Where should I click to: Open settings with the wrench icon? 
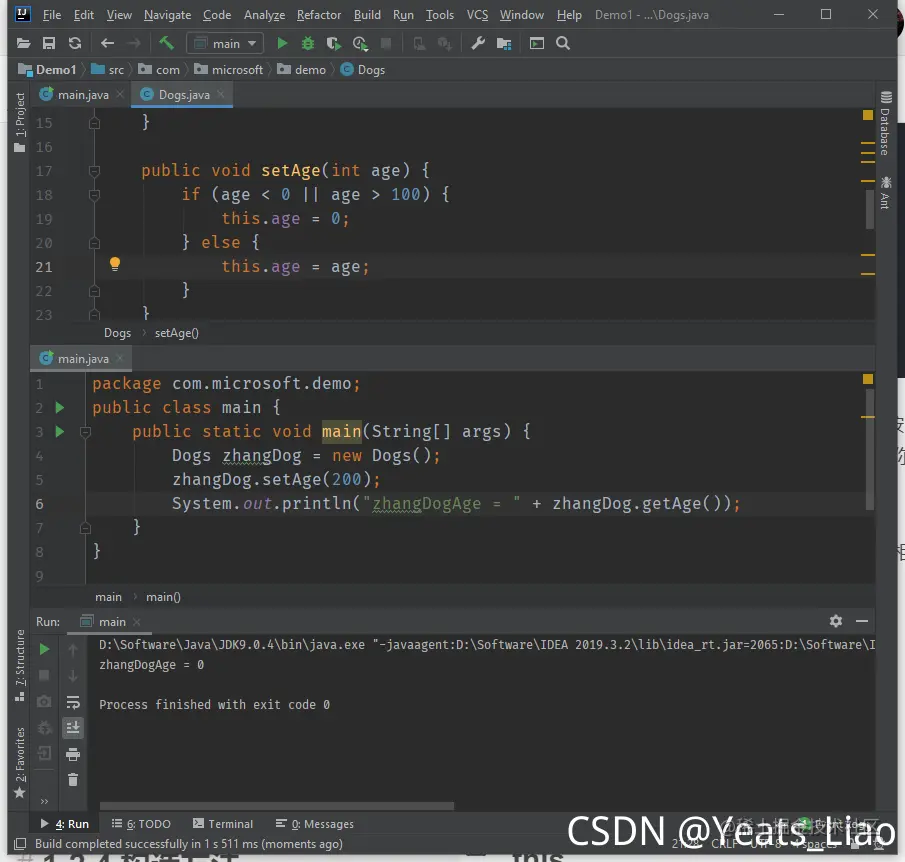click(x=478, y=43)
